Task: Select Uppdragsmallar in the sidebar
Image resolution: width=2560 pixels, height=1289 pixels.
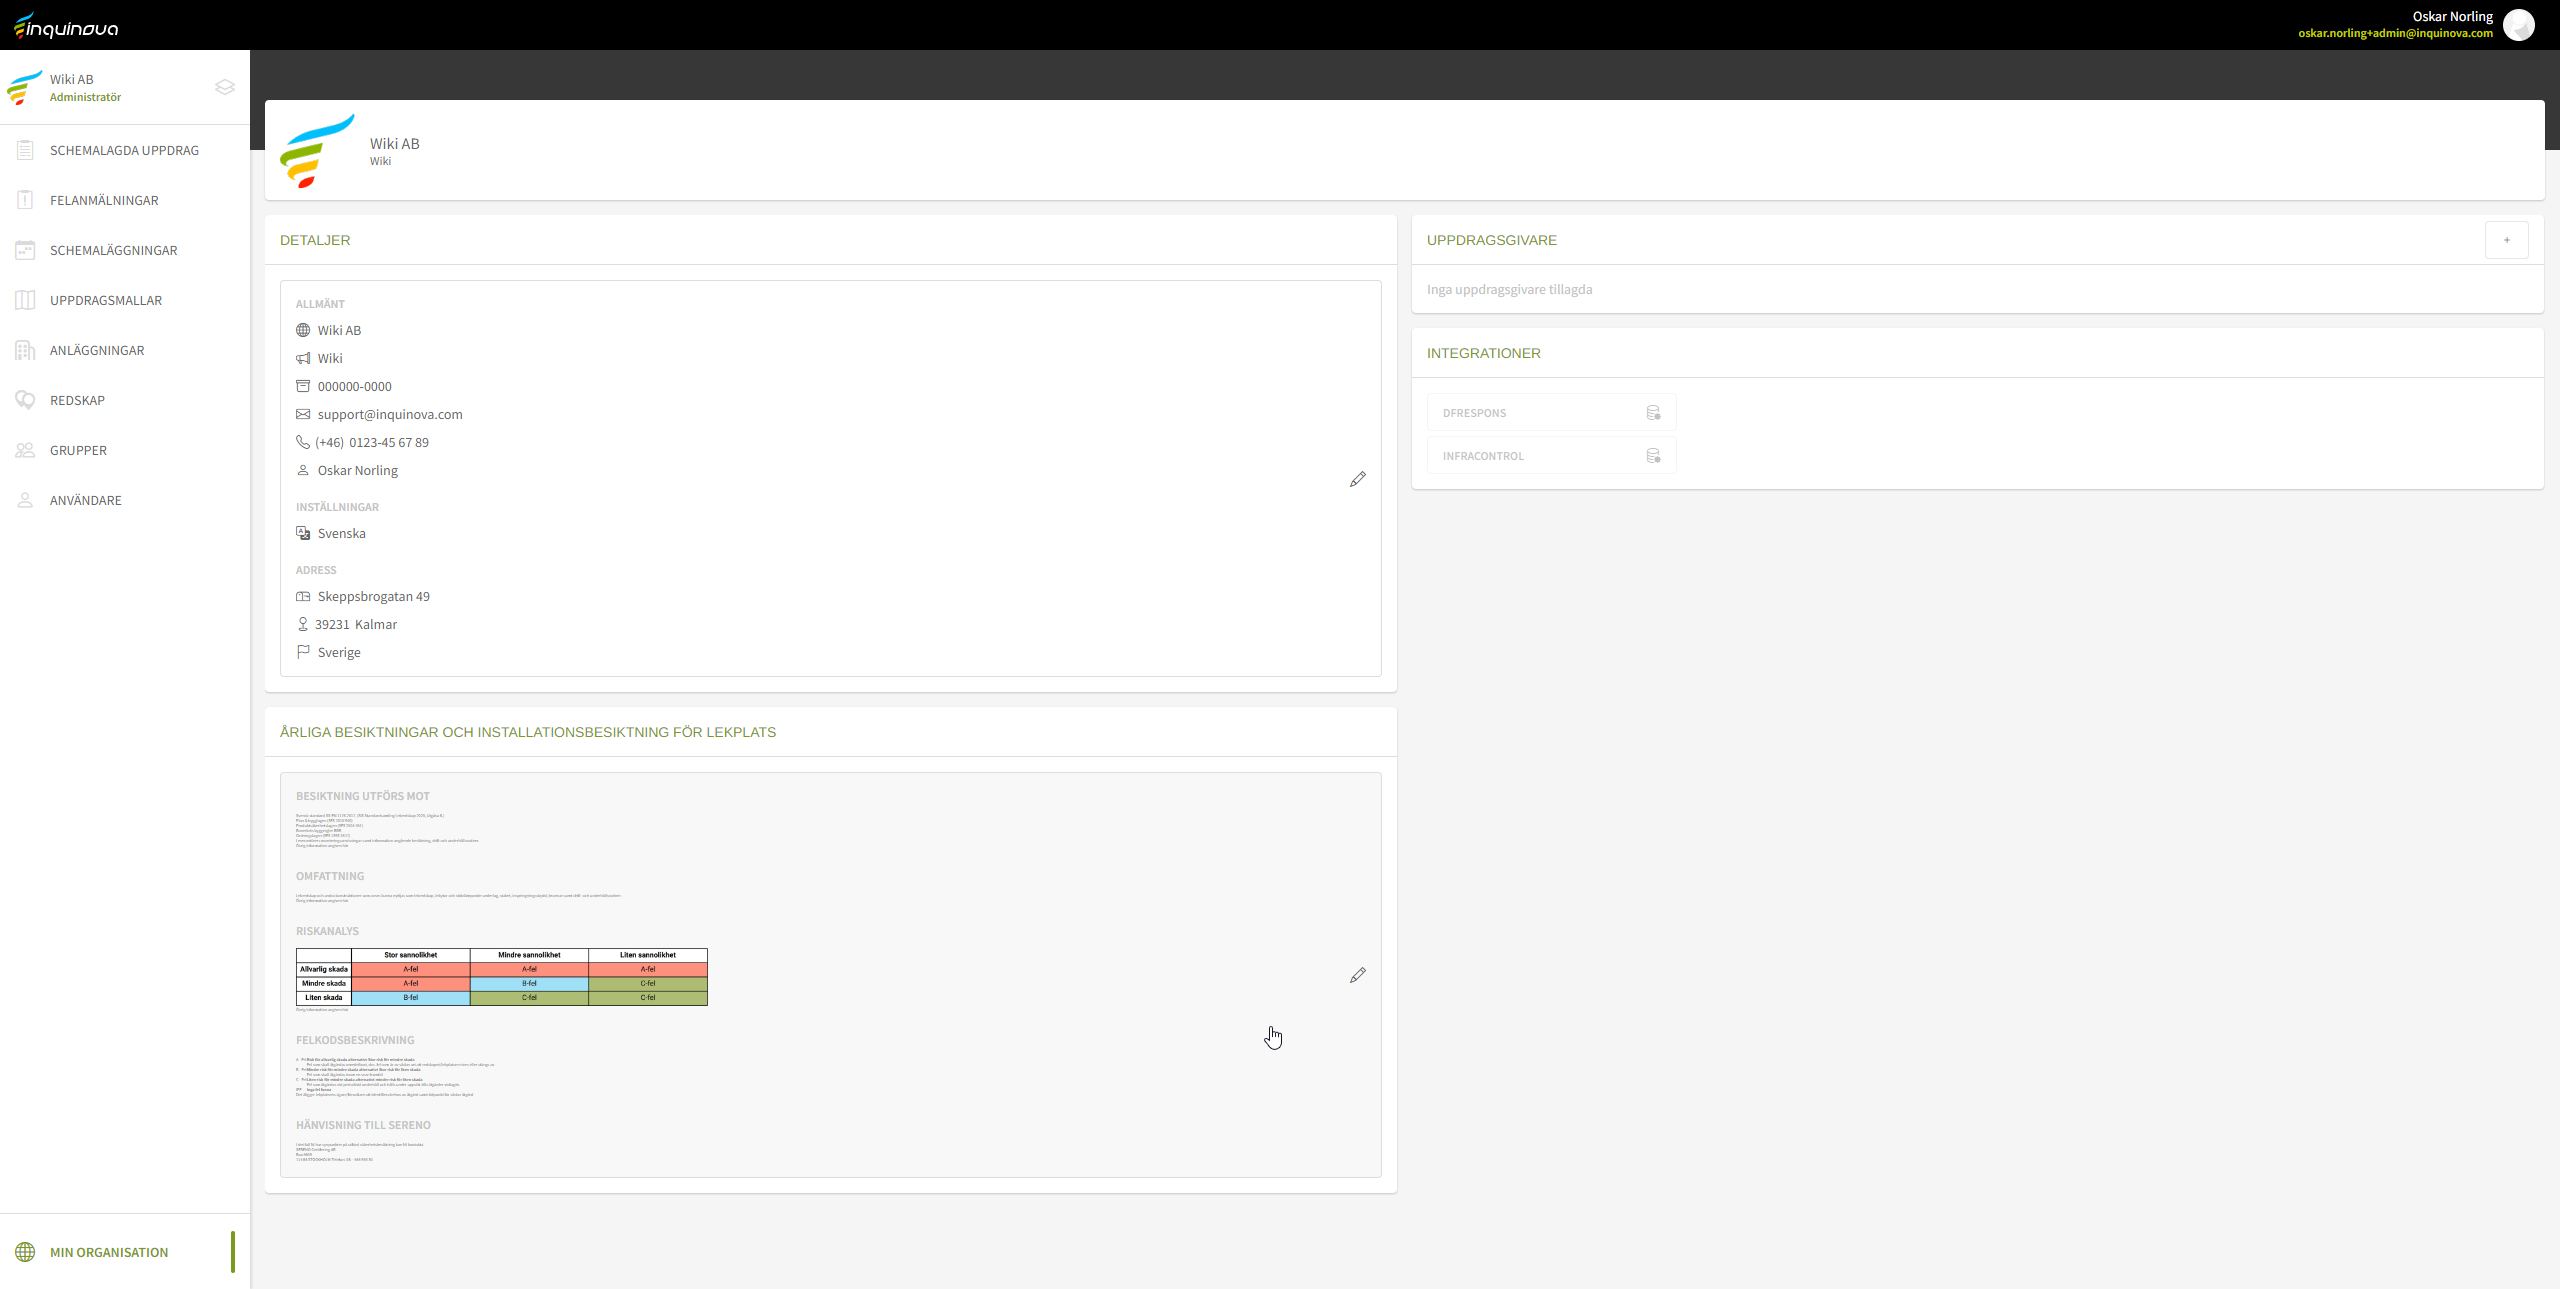Action: tap(106, 300)
